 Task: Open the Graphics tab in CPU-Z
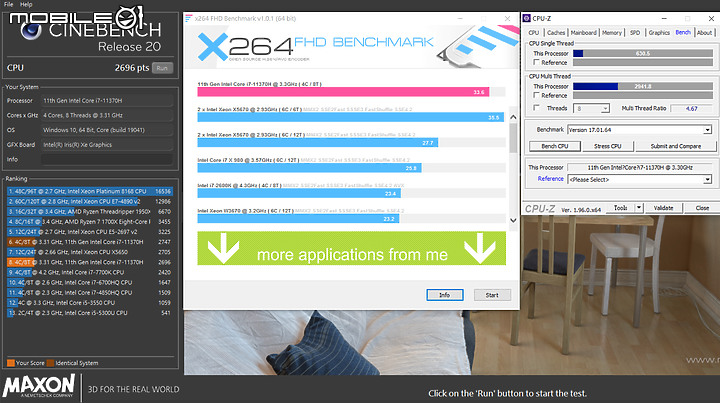pos(659,33)
